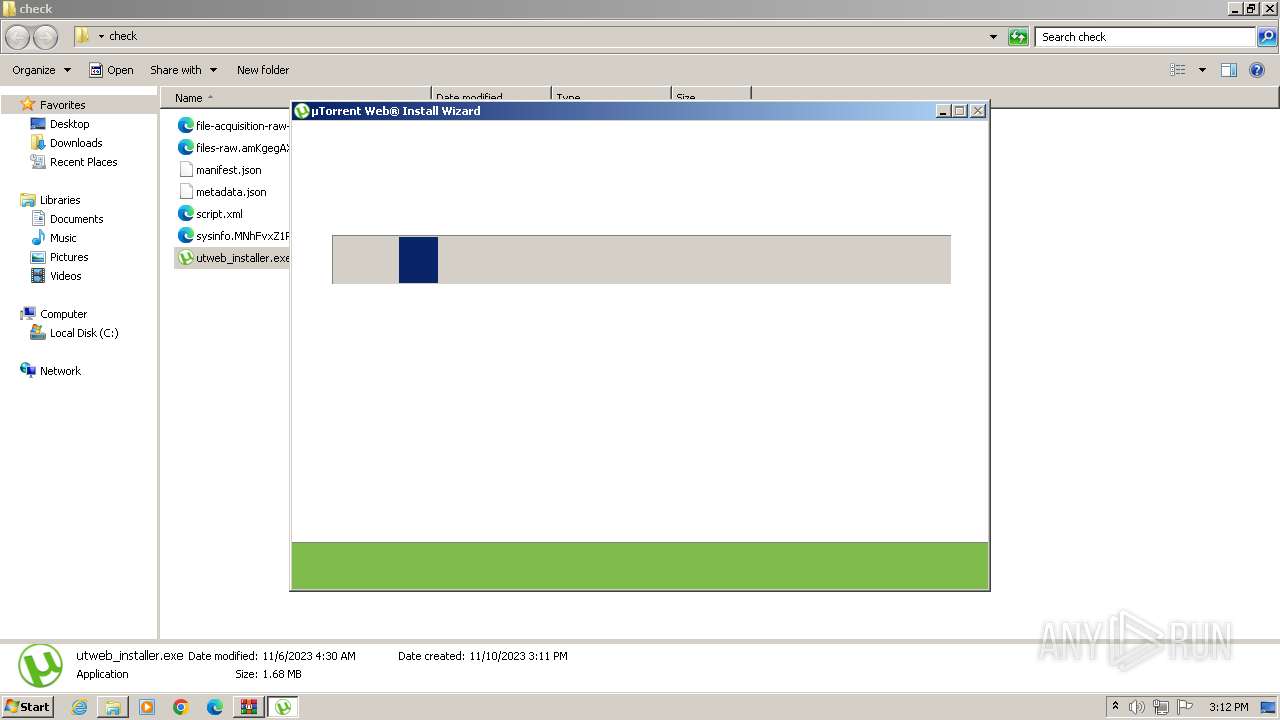Viewport: 1280px width, 720px height.
Task: Open Local Disk (C:)
Action: [x=84, y=333]
